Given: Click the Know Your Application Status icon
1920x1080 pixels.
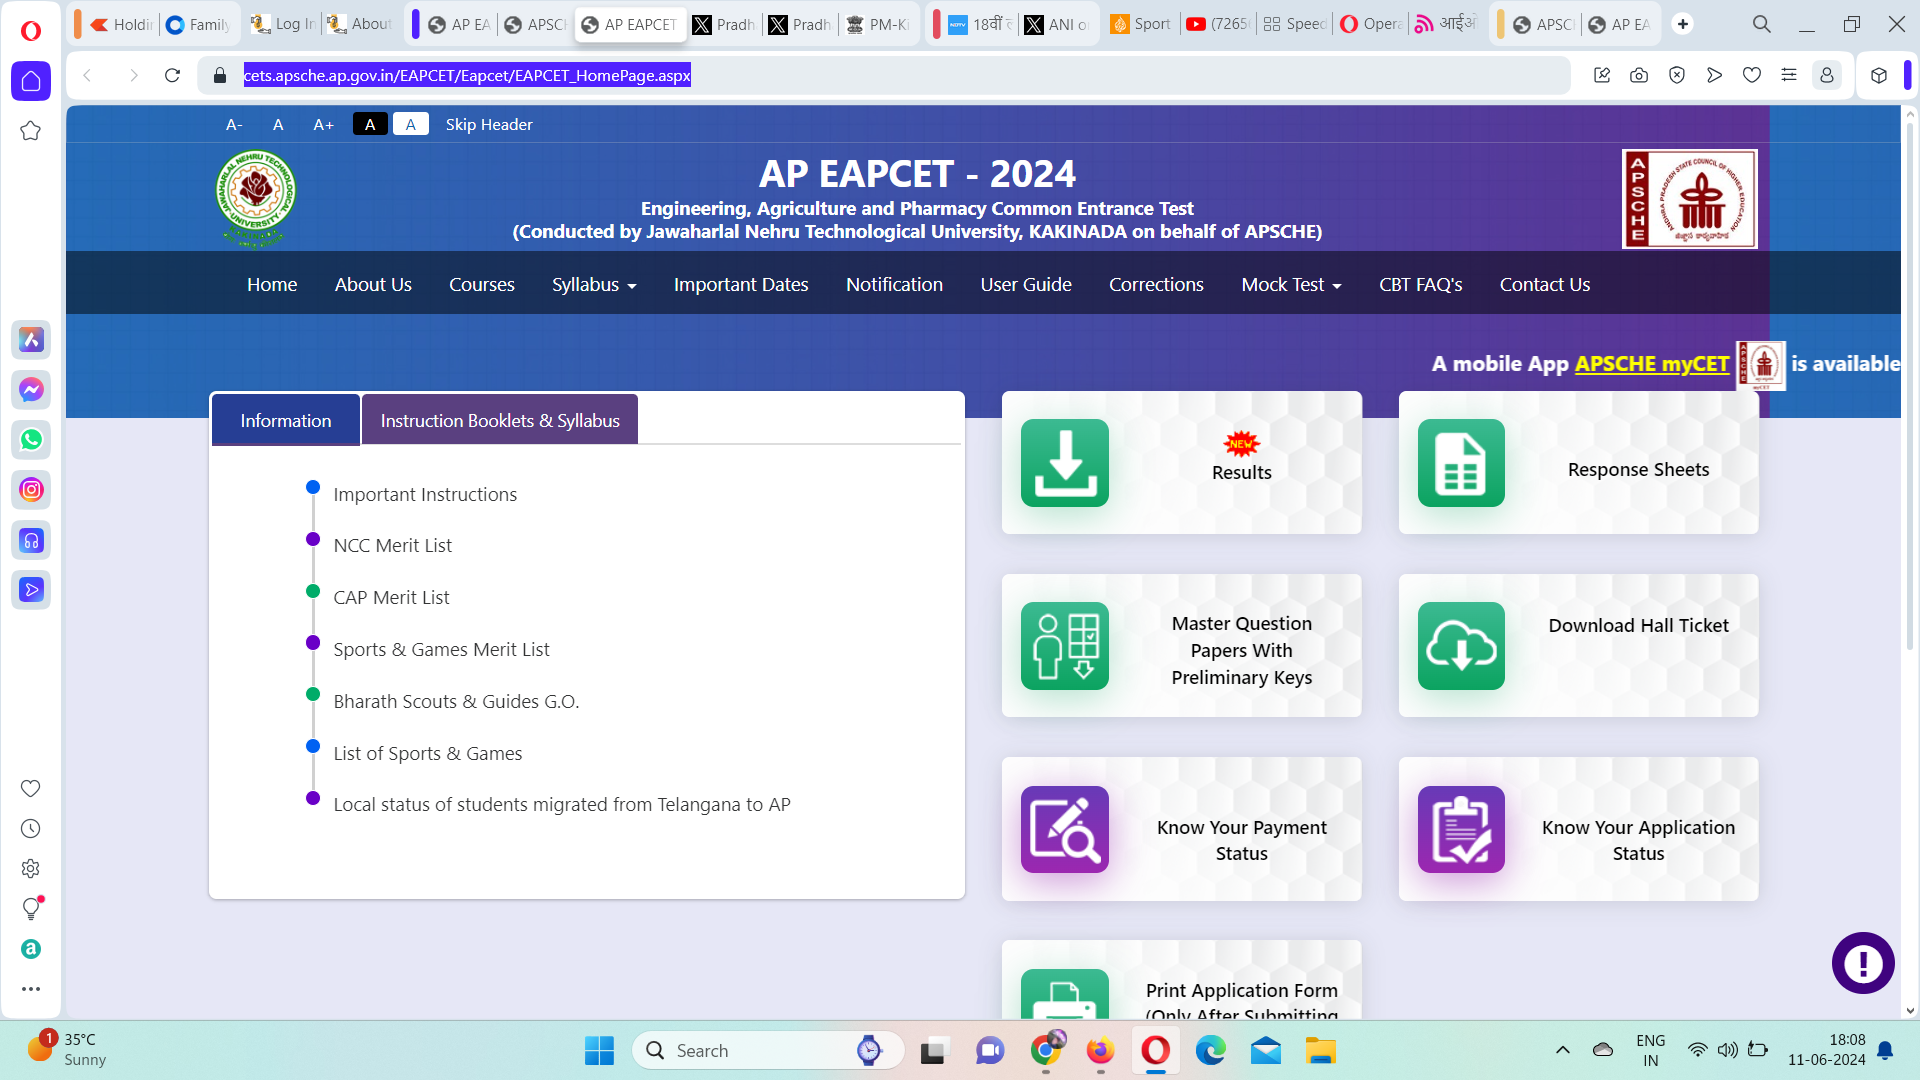Looking at the screenshot, I should point(1461,829).
